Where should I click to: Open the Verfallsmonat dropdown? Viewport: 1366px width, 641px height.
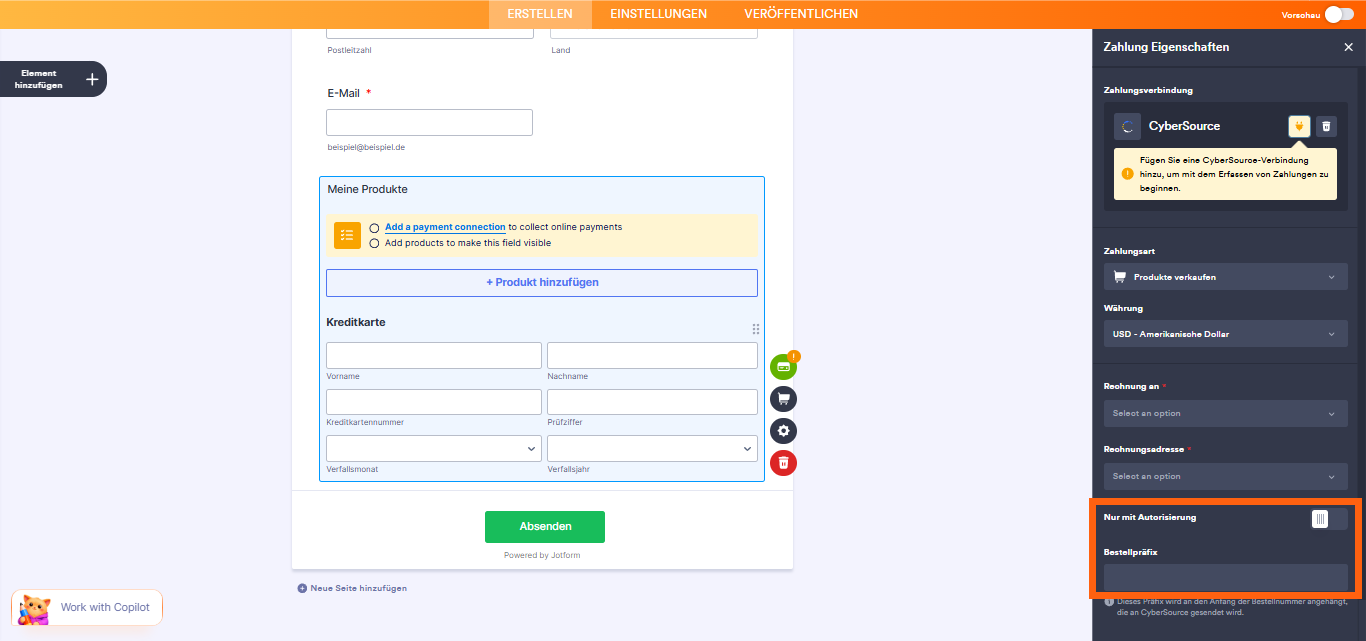433,447
